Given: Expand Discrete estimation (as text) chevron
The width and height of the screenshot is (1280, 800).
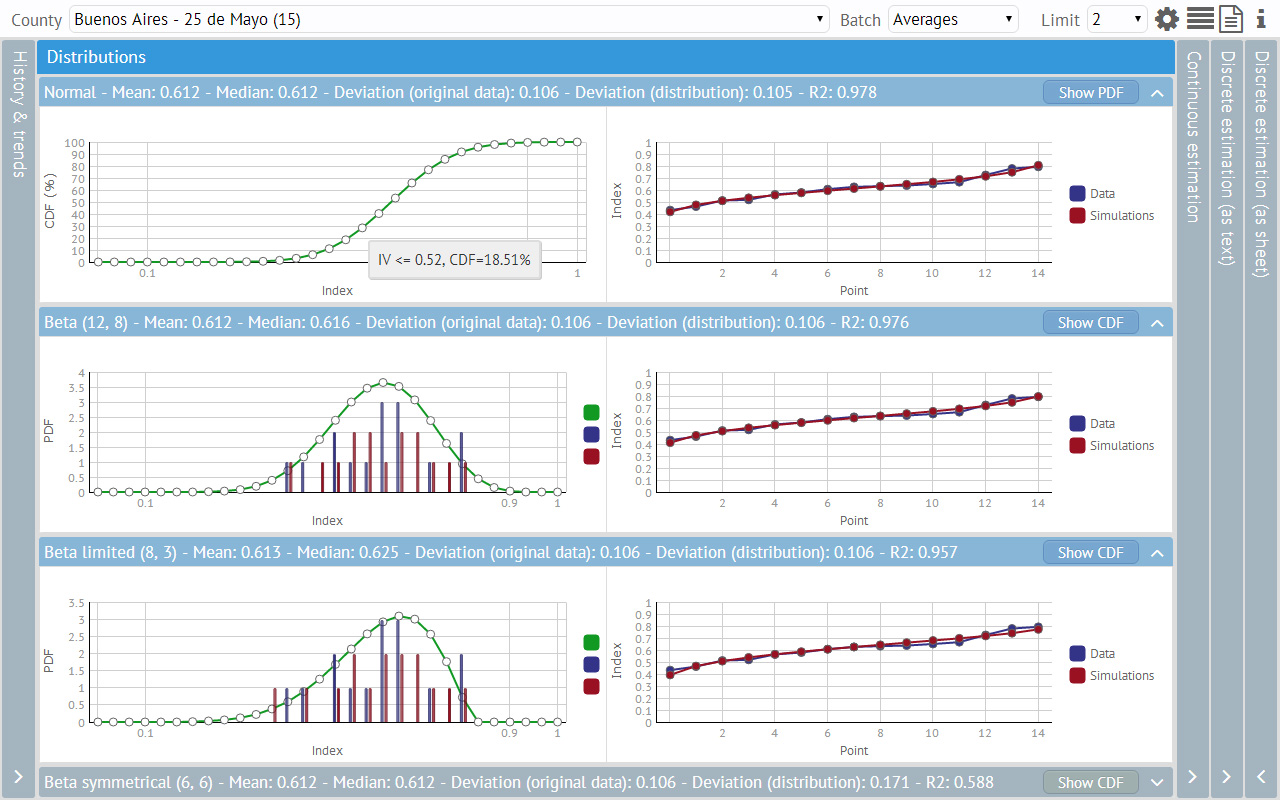Looking at the screenshot, I should coord(1226,776).
